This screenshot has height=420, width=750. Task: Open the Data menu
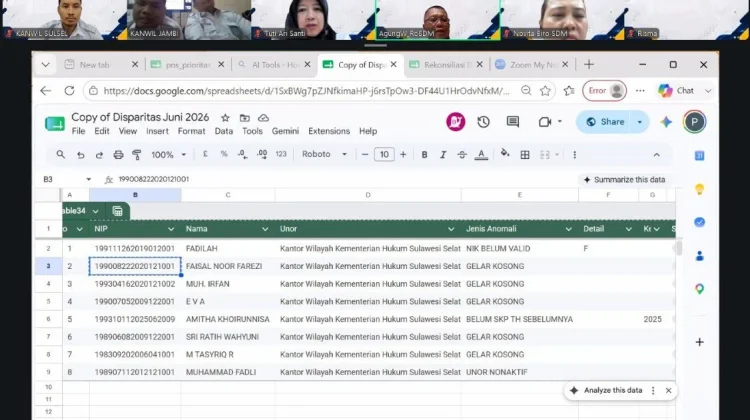223,131
